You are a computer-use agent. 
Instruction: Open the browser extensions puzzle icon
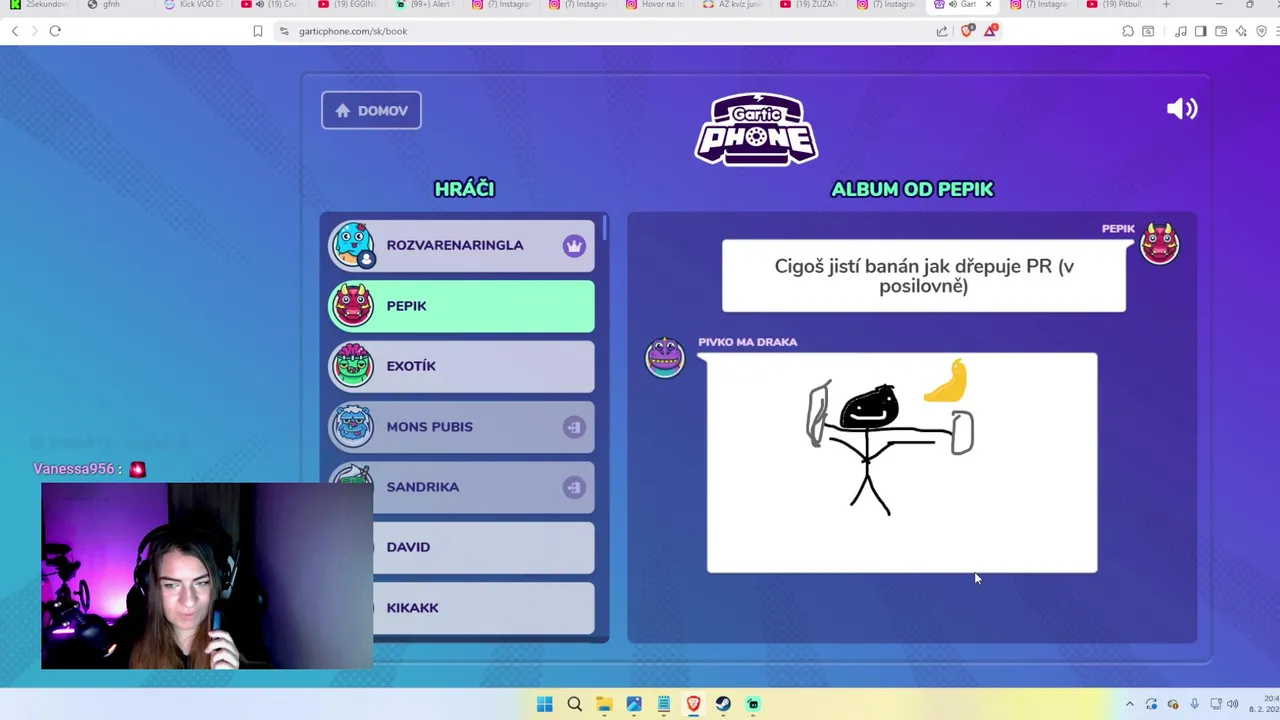click(x=1128, y=31)
